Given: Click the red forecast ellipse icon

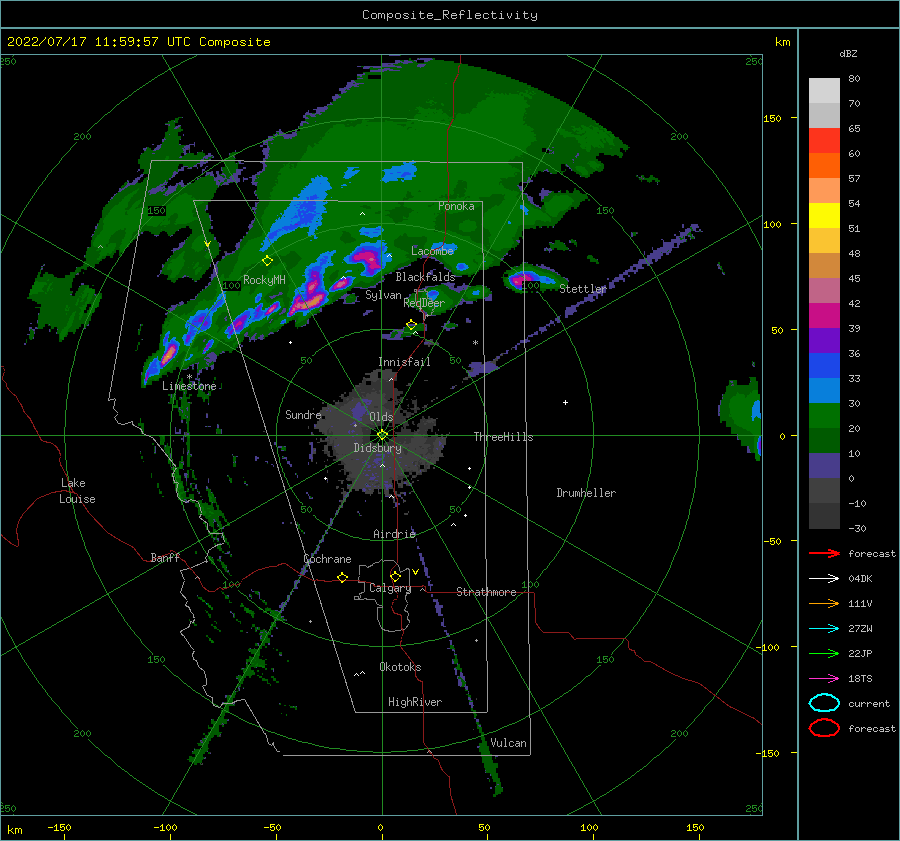Looking at the screenshot, I should [824, 728].
